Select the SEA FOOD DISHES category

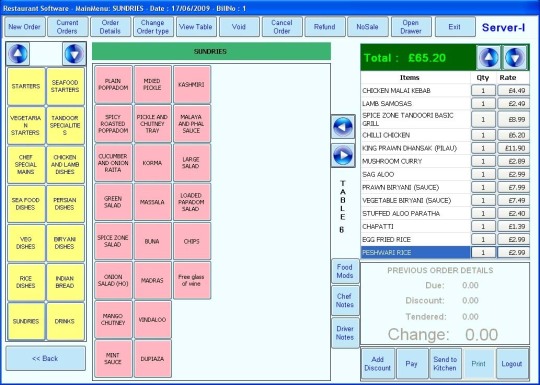[x=26, y=204]
